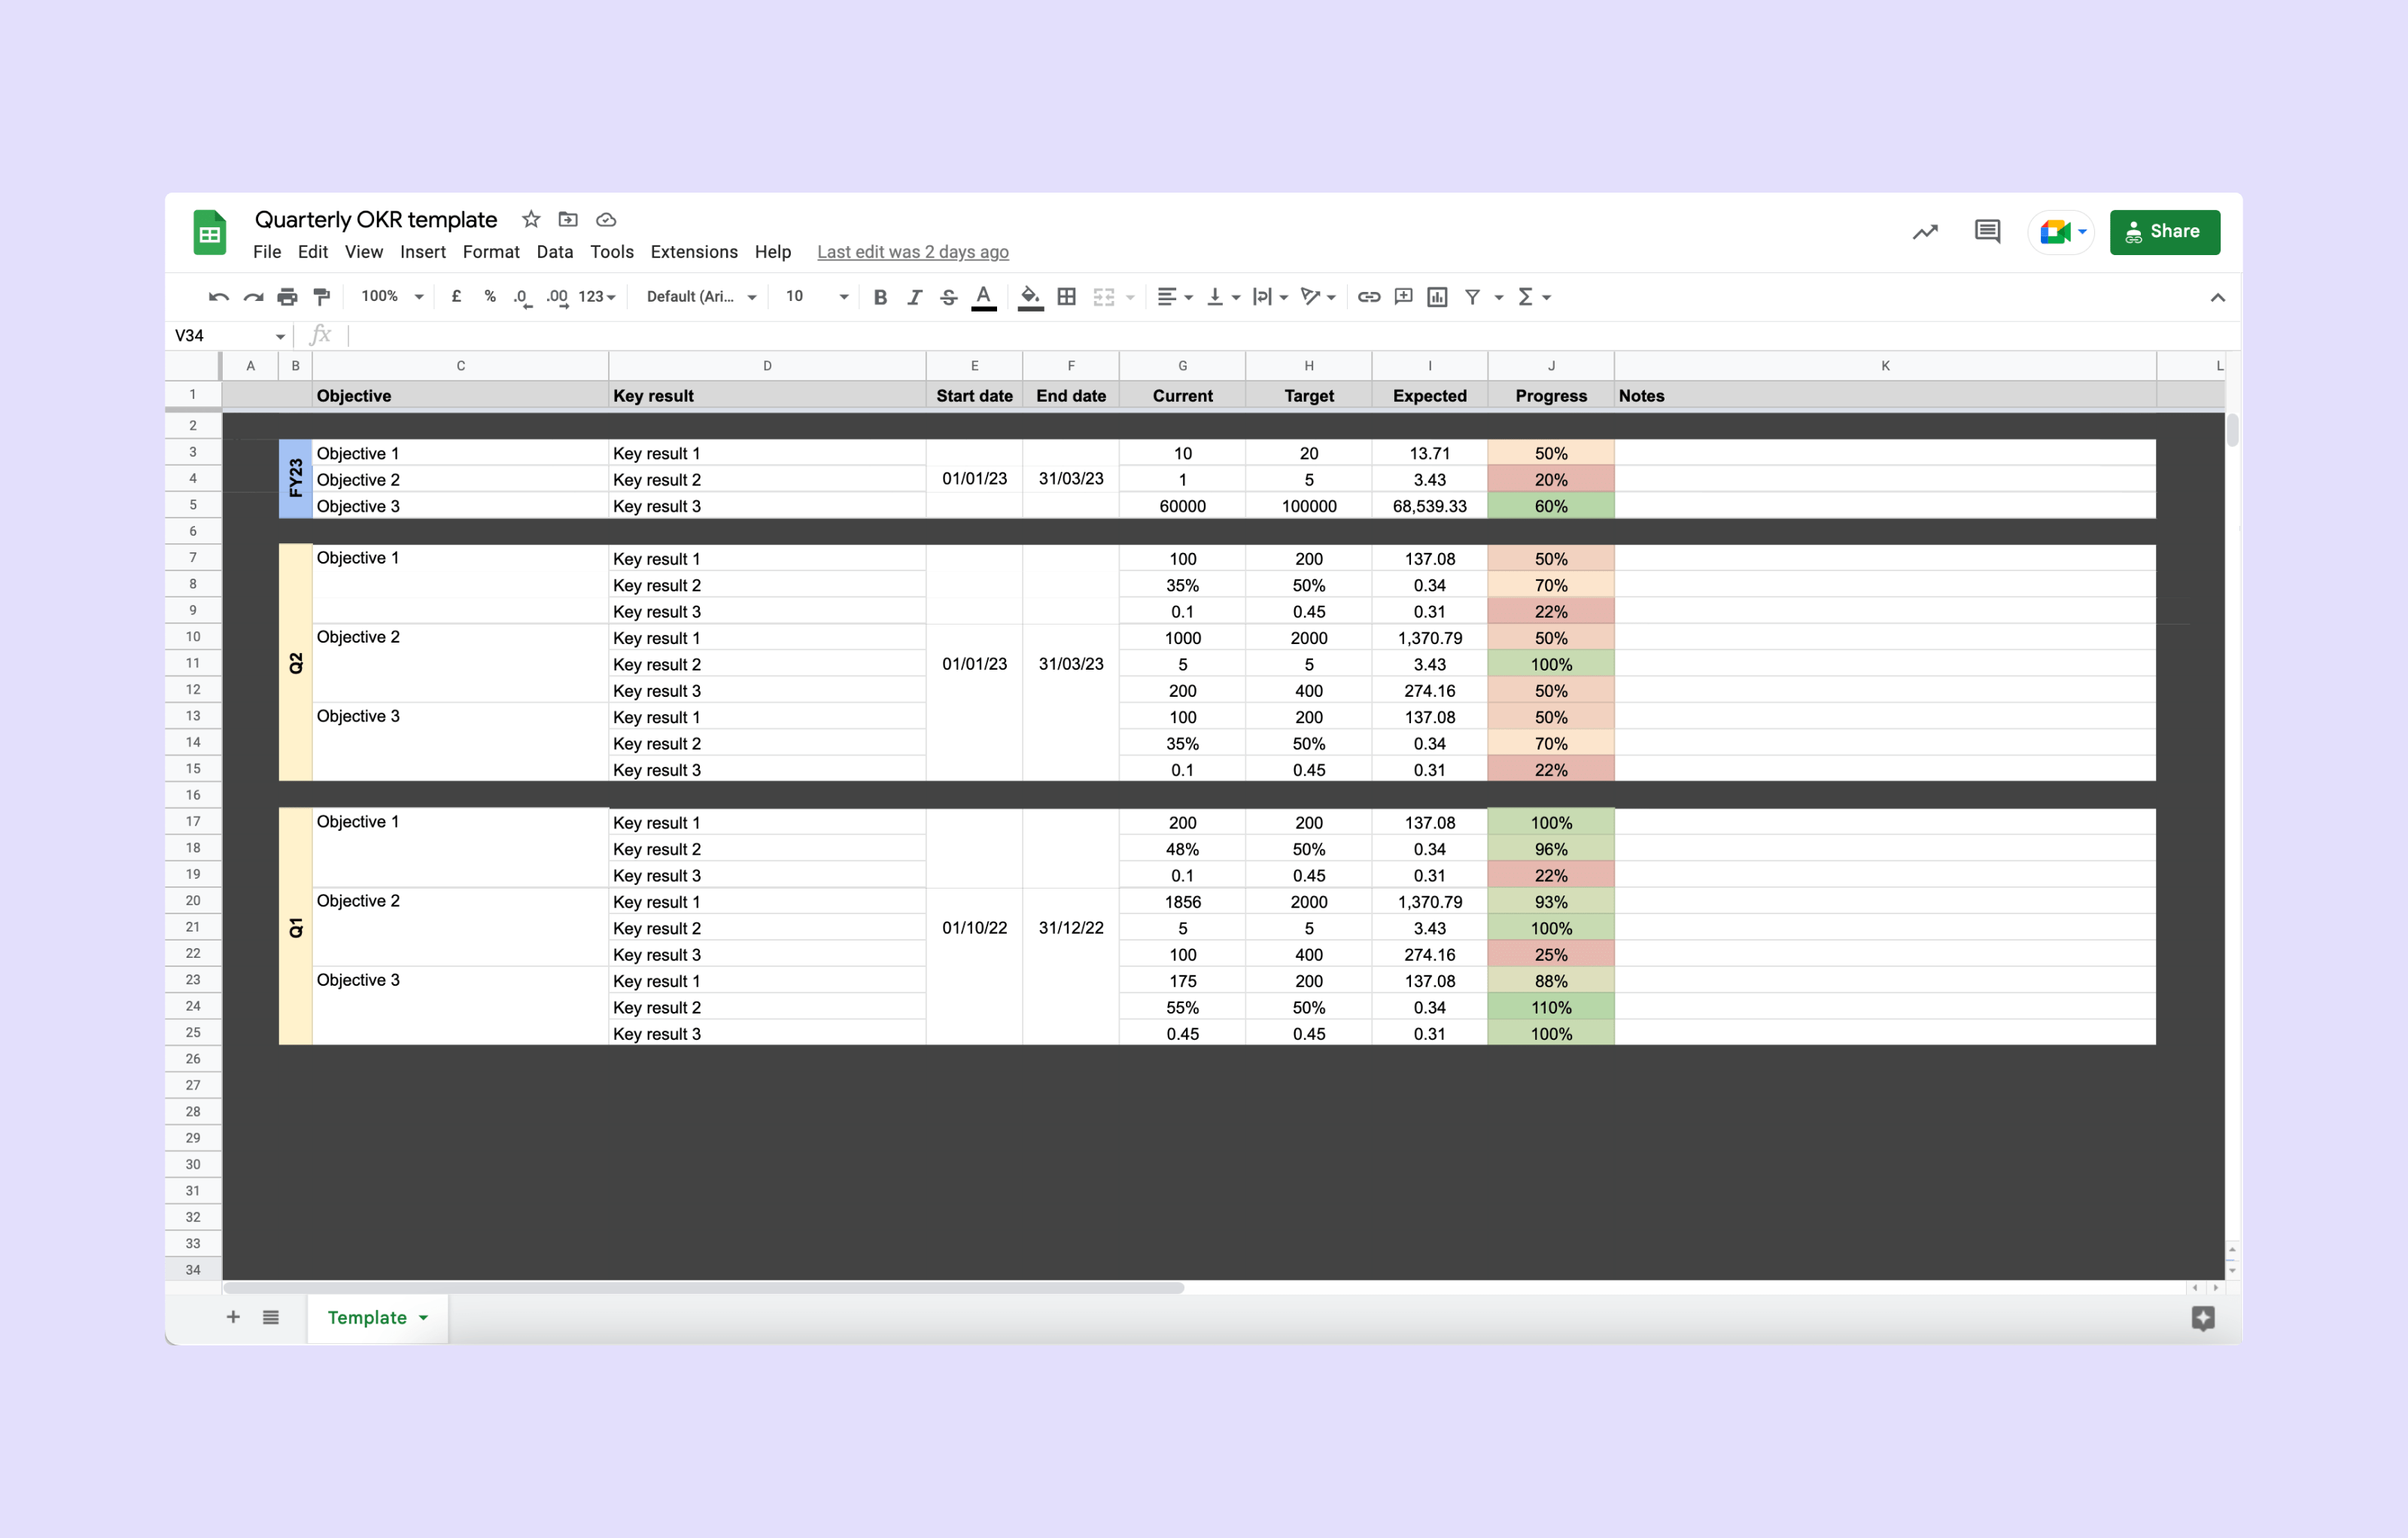Increase decimal places
This screenshot has height=1538, width=2408.
coord(557,297)
